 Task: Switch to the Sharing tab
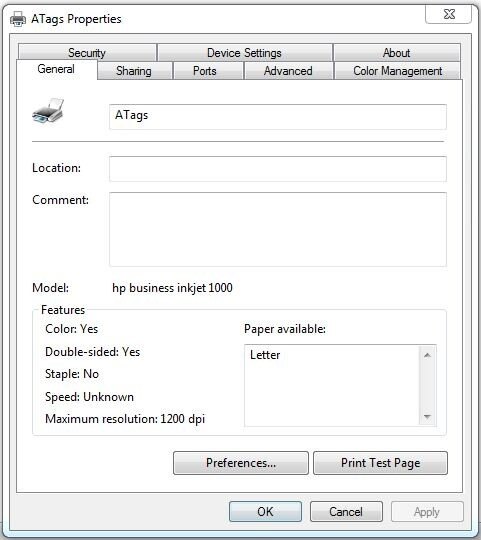point(134,71)
